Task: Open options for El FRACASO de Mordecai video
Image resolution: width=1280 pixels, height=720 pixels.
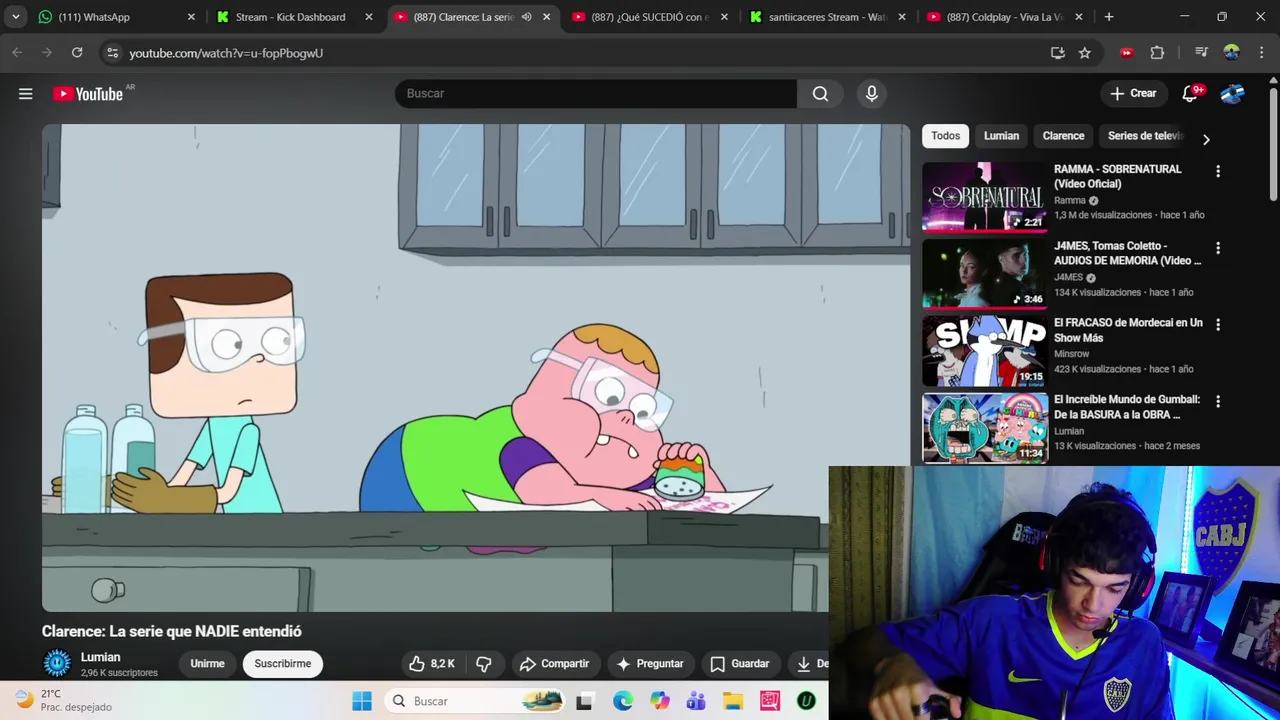Action: [1218, 325]
